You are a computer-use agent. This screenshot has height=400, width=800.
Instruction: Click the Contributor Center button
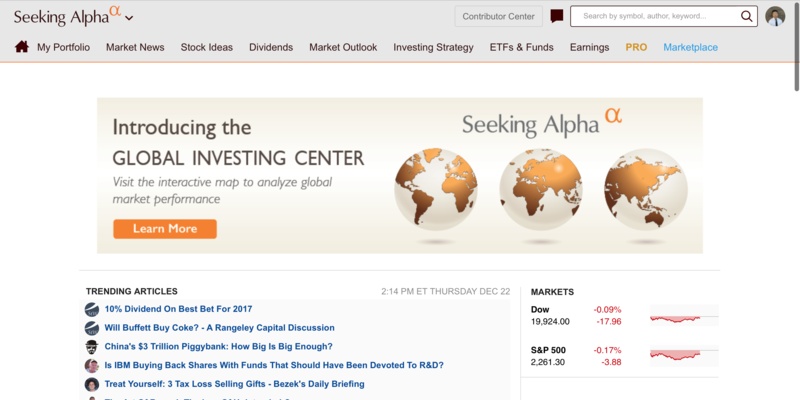coord(498,16)
